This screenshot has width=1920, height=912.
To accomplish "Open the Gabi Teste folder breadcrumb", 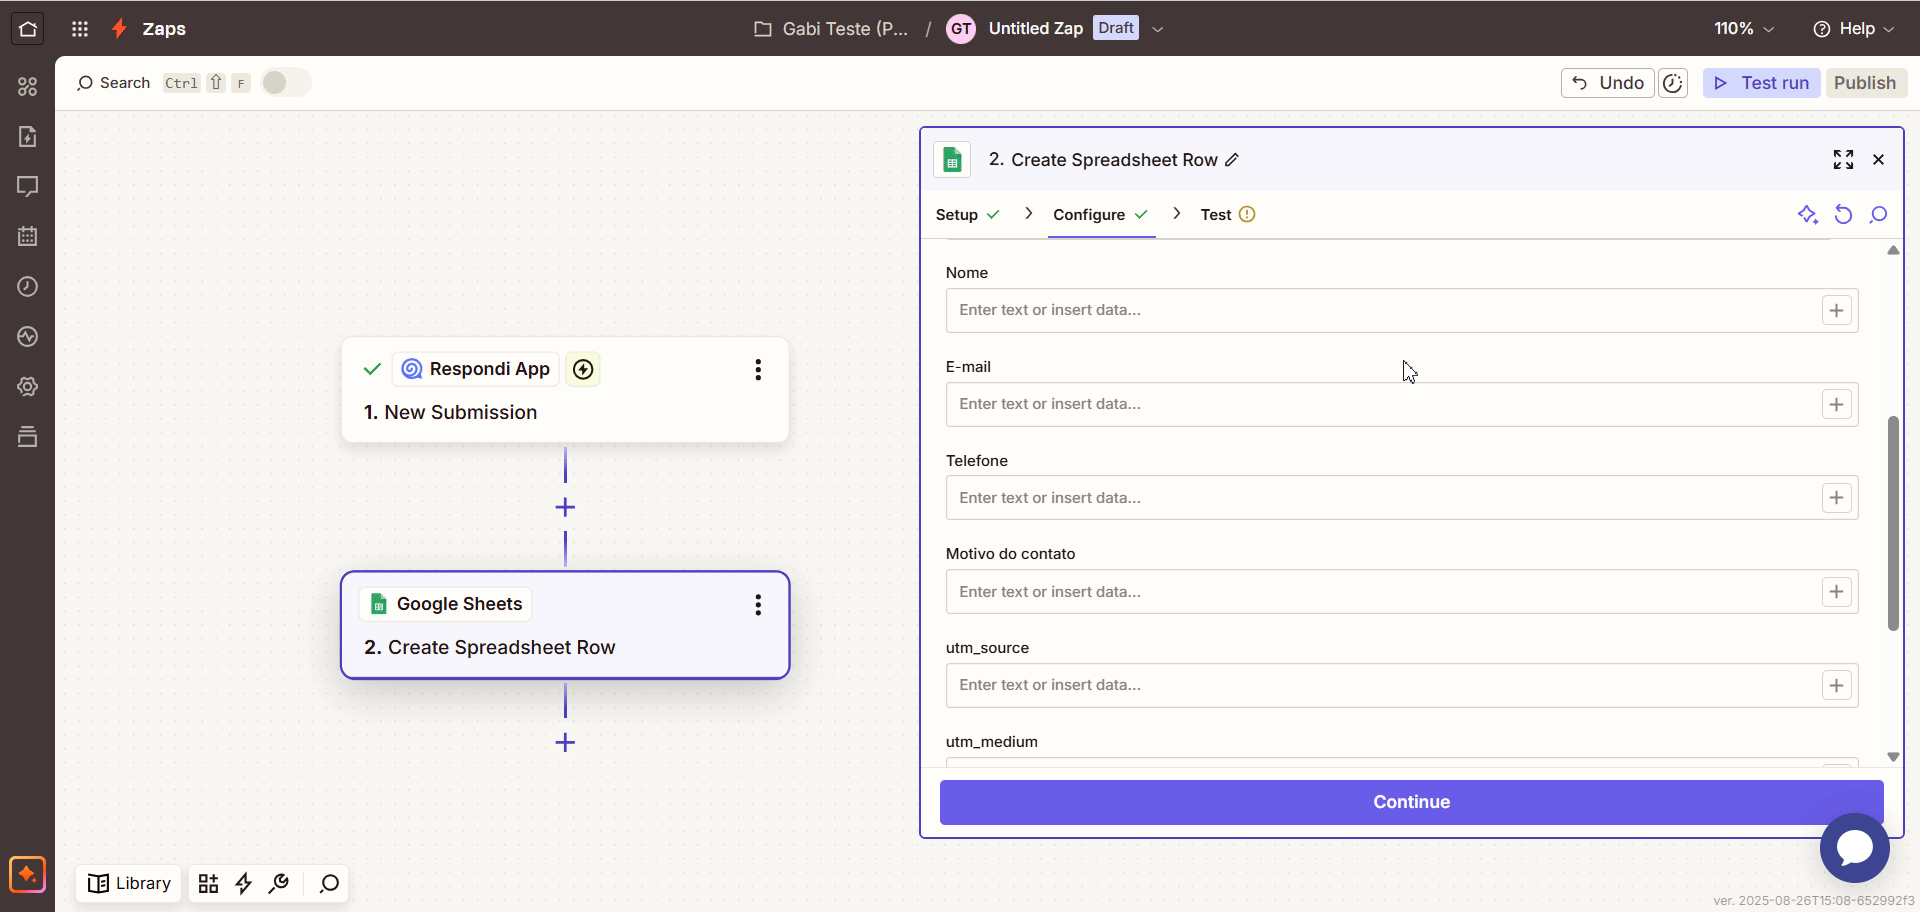I will (831, 29).
